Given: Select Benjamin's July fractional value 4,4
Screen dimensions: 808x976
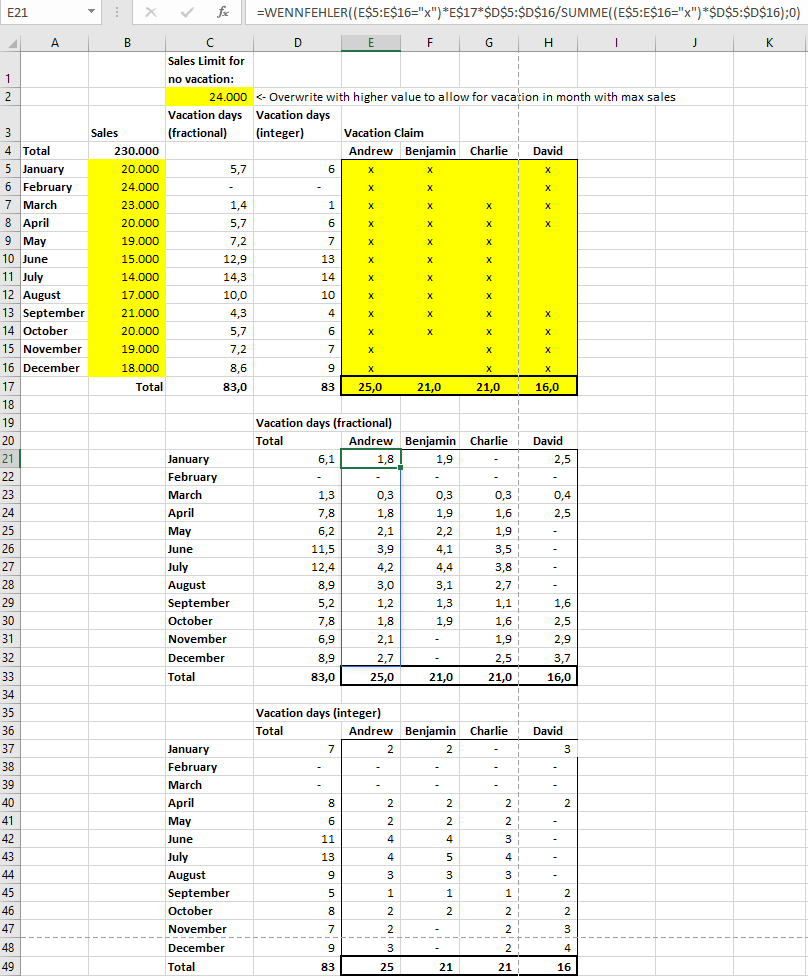Looking at the screenshot, I should (x=430, y=567).
